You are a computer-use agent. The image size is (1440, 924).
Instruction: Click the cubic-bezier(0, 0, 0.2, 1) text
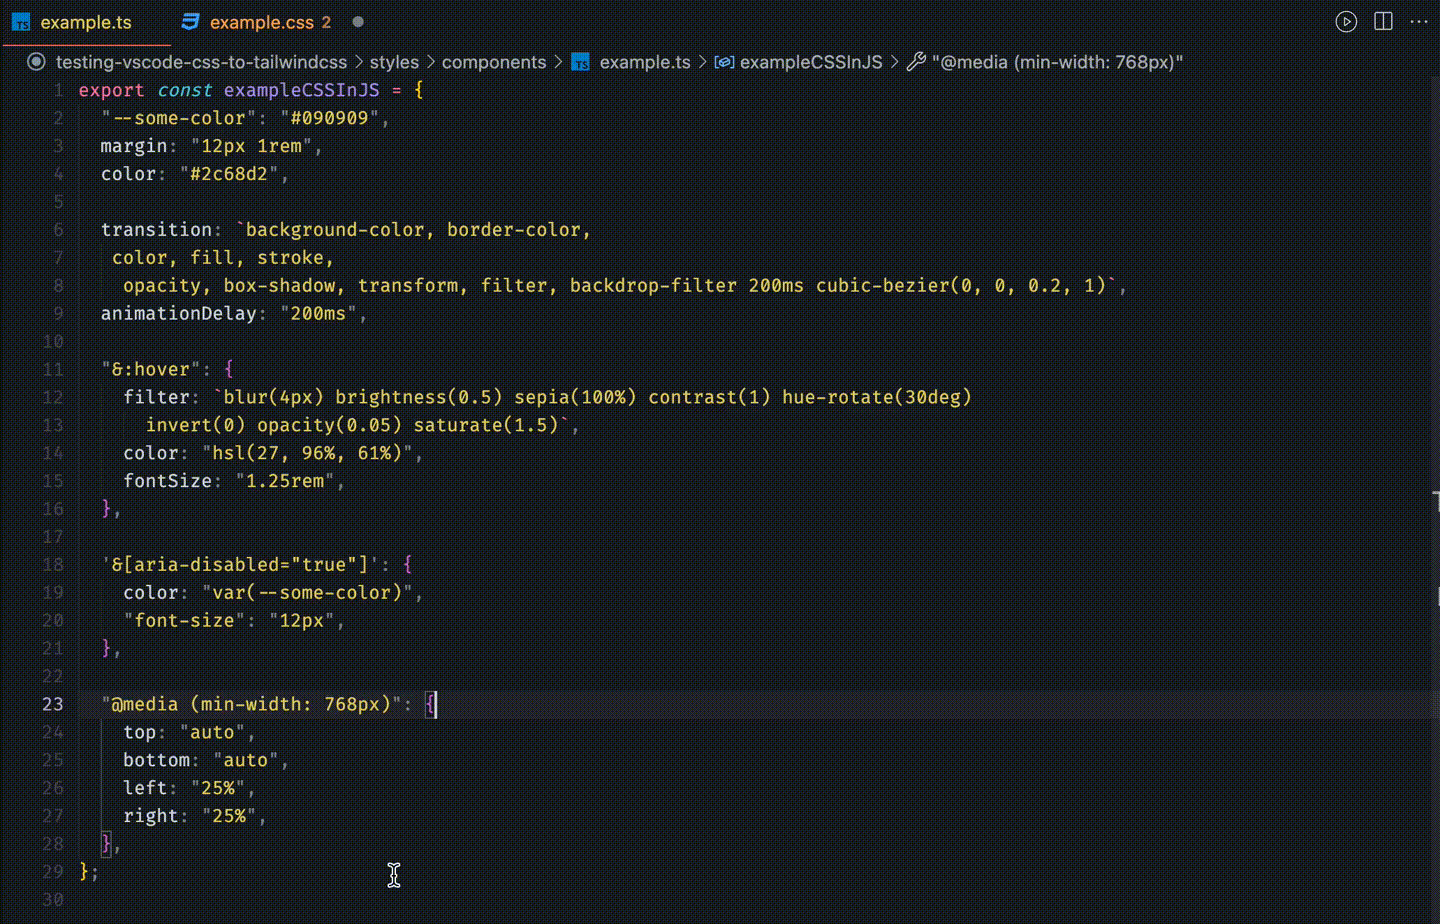[961, 286]
